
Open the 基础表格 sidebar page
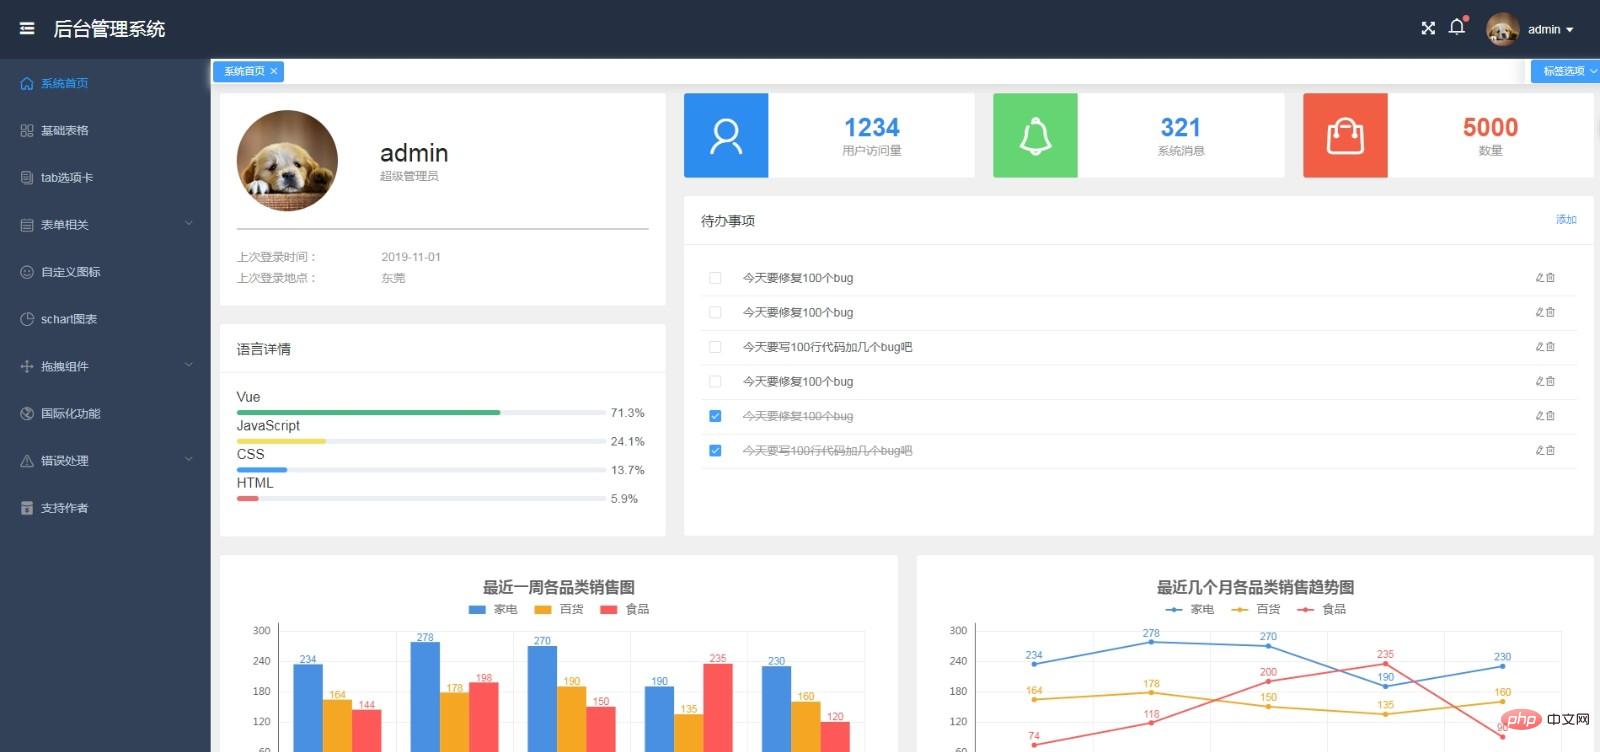click(65, 131)
